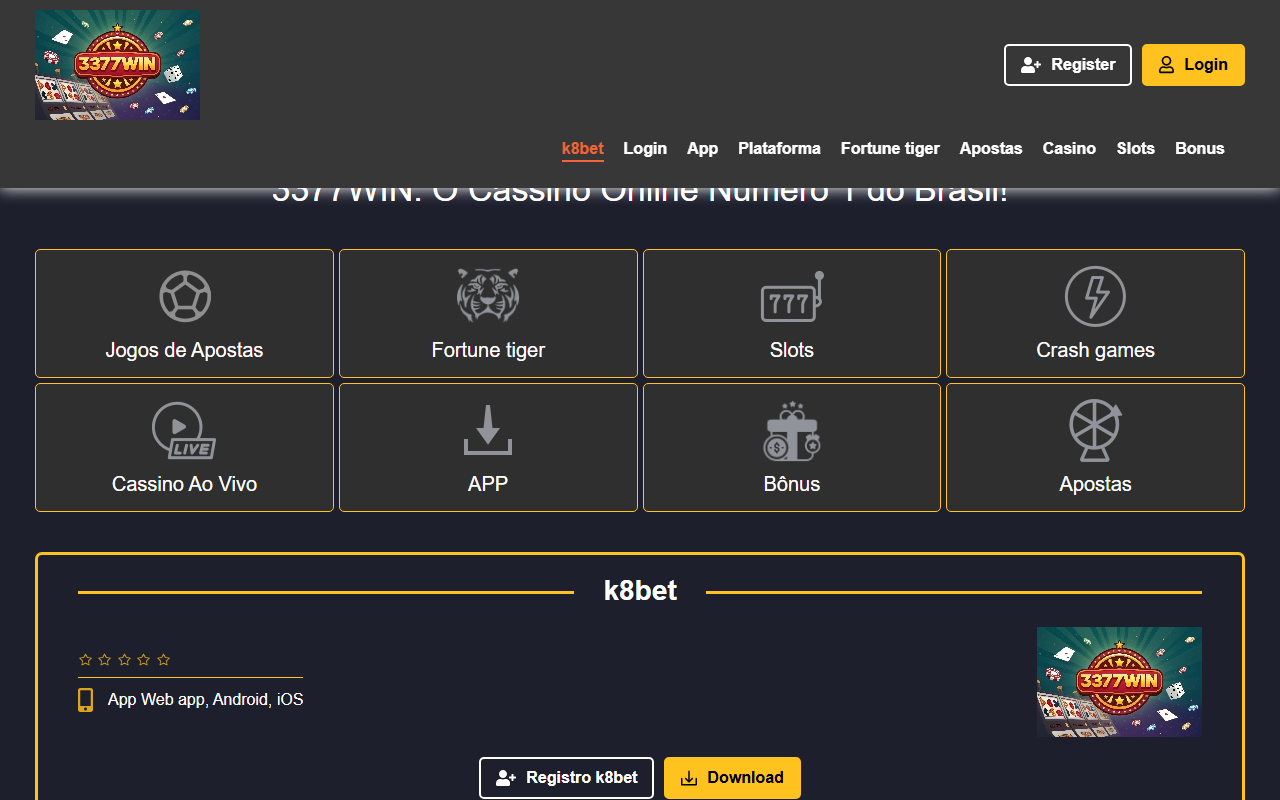Image resolution: width=1280 pixels, height=800 pixels.
Task: Click the soccer ball icon for Jogos de Apostas
Action: pos(185,296)
